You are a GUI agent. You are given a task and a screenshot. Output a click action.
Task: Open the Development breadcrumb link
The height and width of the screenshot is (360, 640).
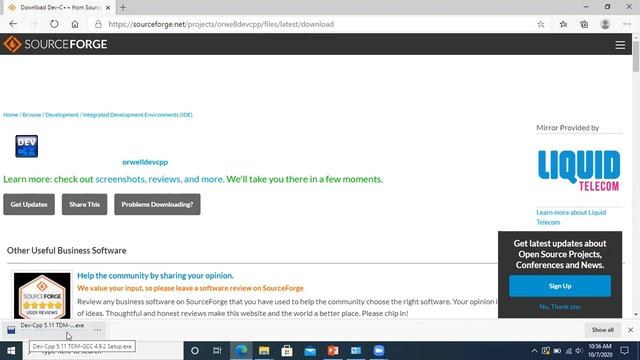(62, 115)
